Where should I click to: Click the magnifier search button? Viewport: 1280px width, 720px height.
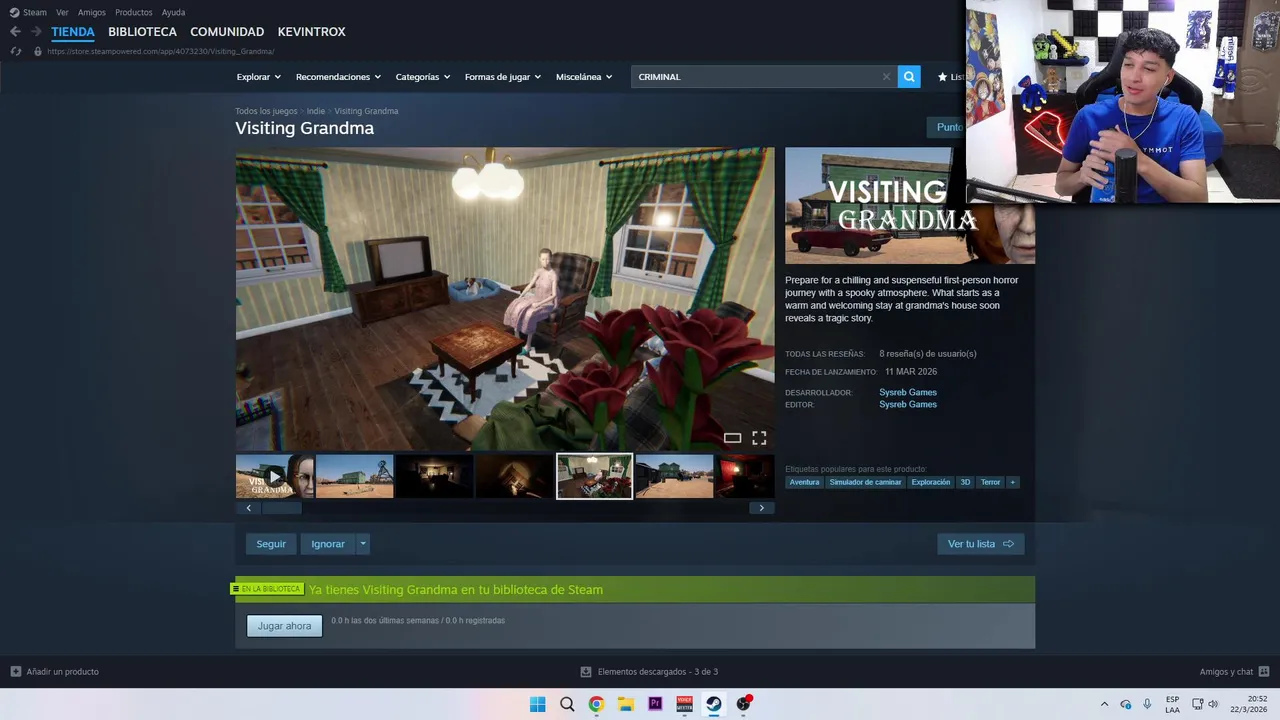tap(909, 77)
